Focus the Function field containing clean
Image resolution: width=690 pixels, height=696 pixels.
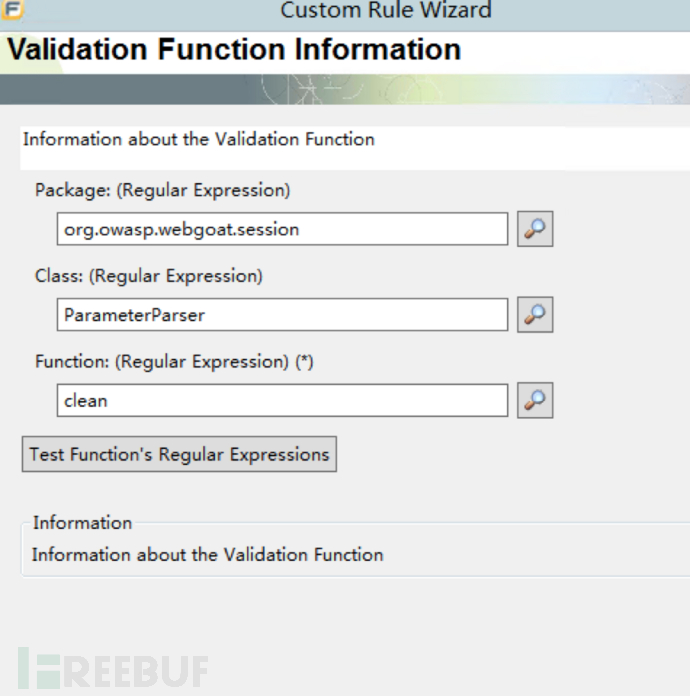tap(282, 400)
